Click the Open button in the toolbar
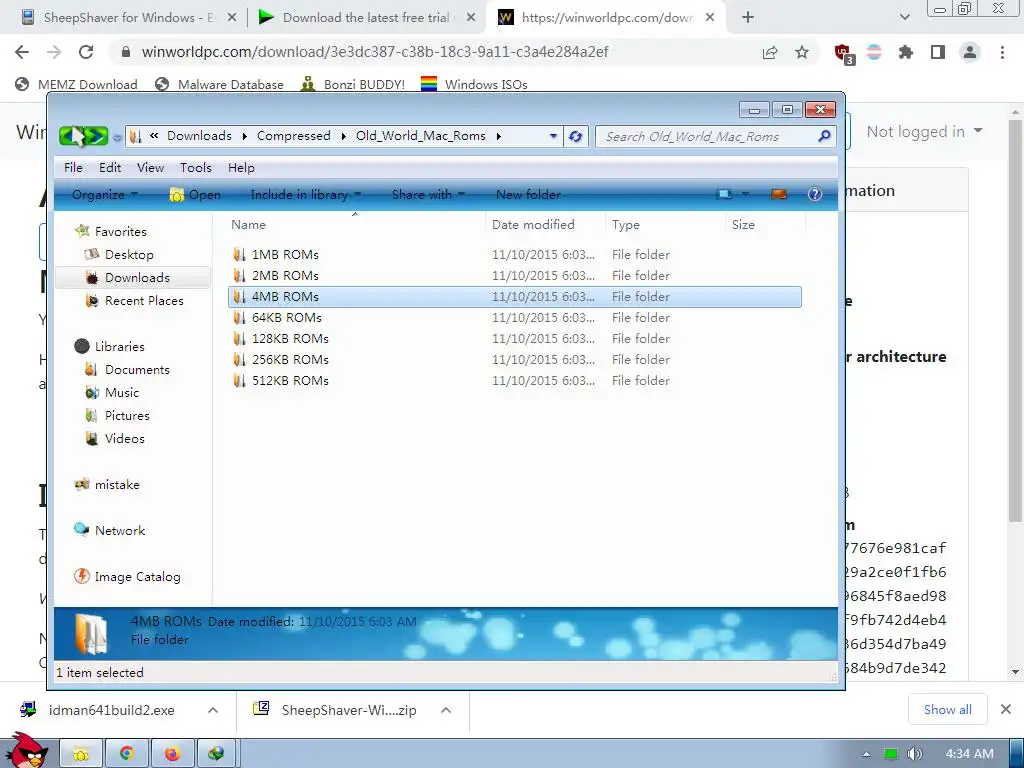 (195, 195)
